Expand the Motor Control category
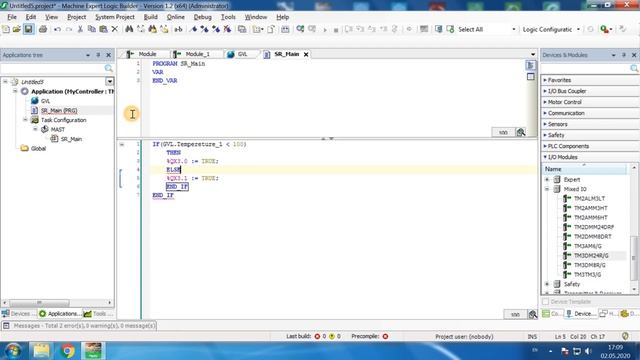Screen dimensions: 640x360 (x=545, y=102)
